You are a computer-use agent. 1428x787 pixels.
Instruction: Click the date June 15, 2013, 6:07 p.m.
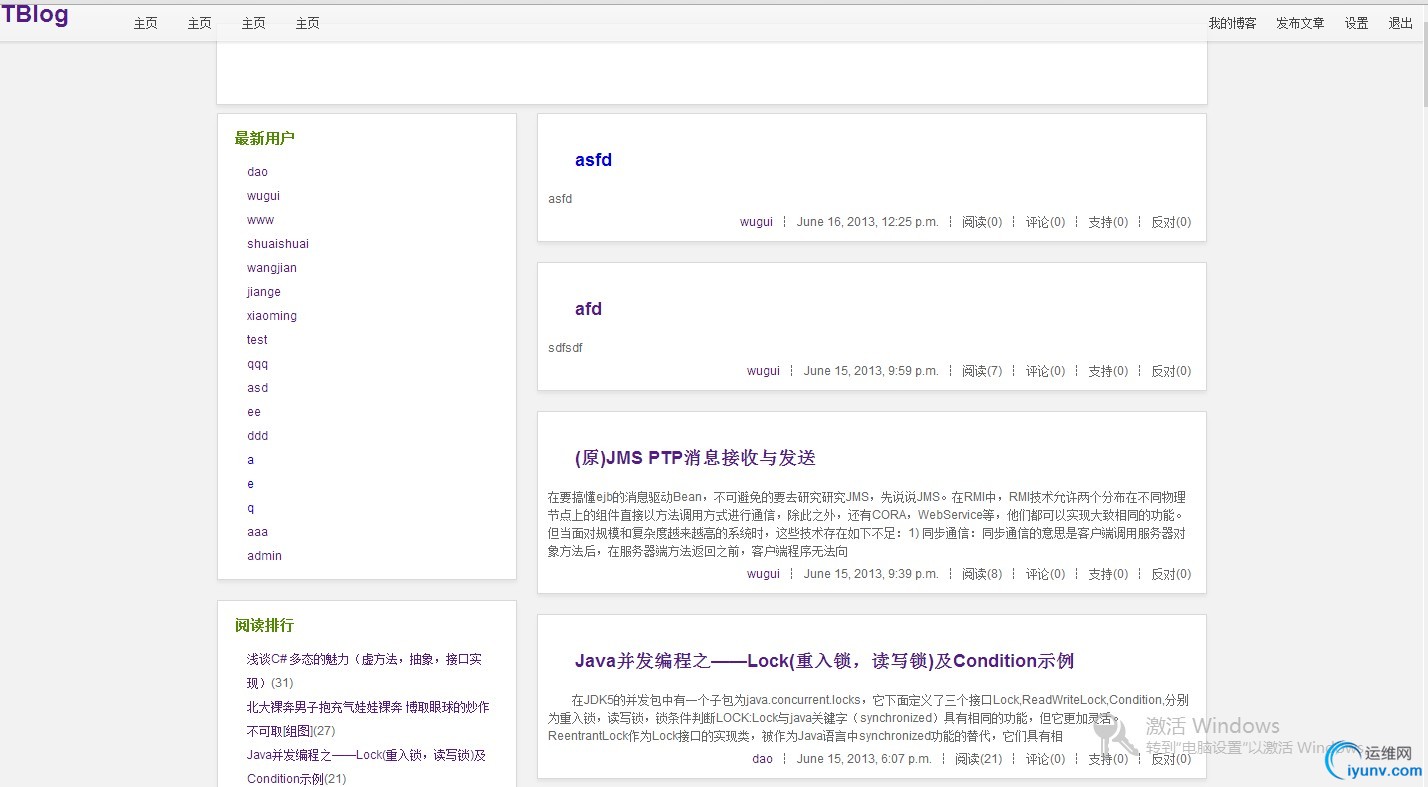864,759
